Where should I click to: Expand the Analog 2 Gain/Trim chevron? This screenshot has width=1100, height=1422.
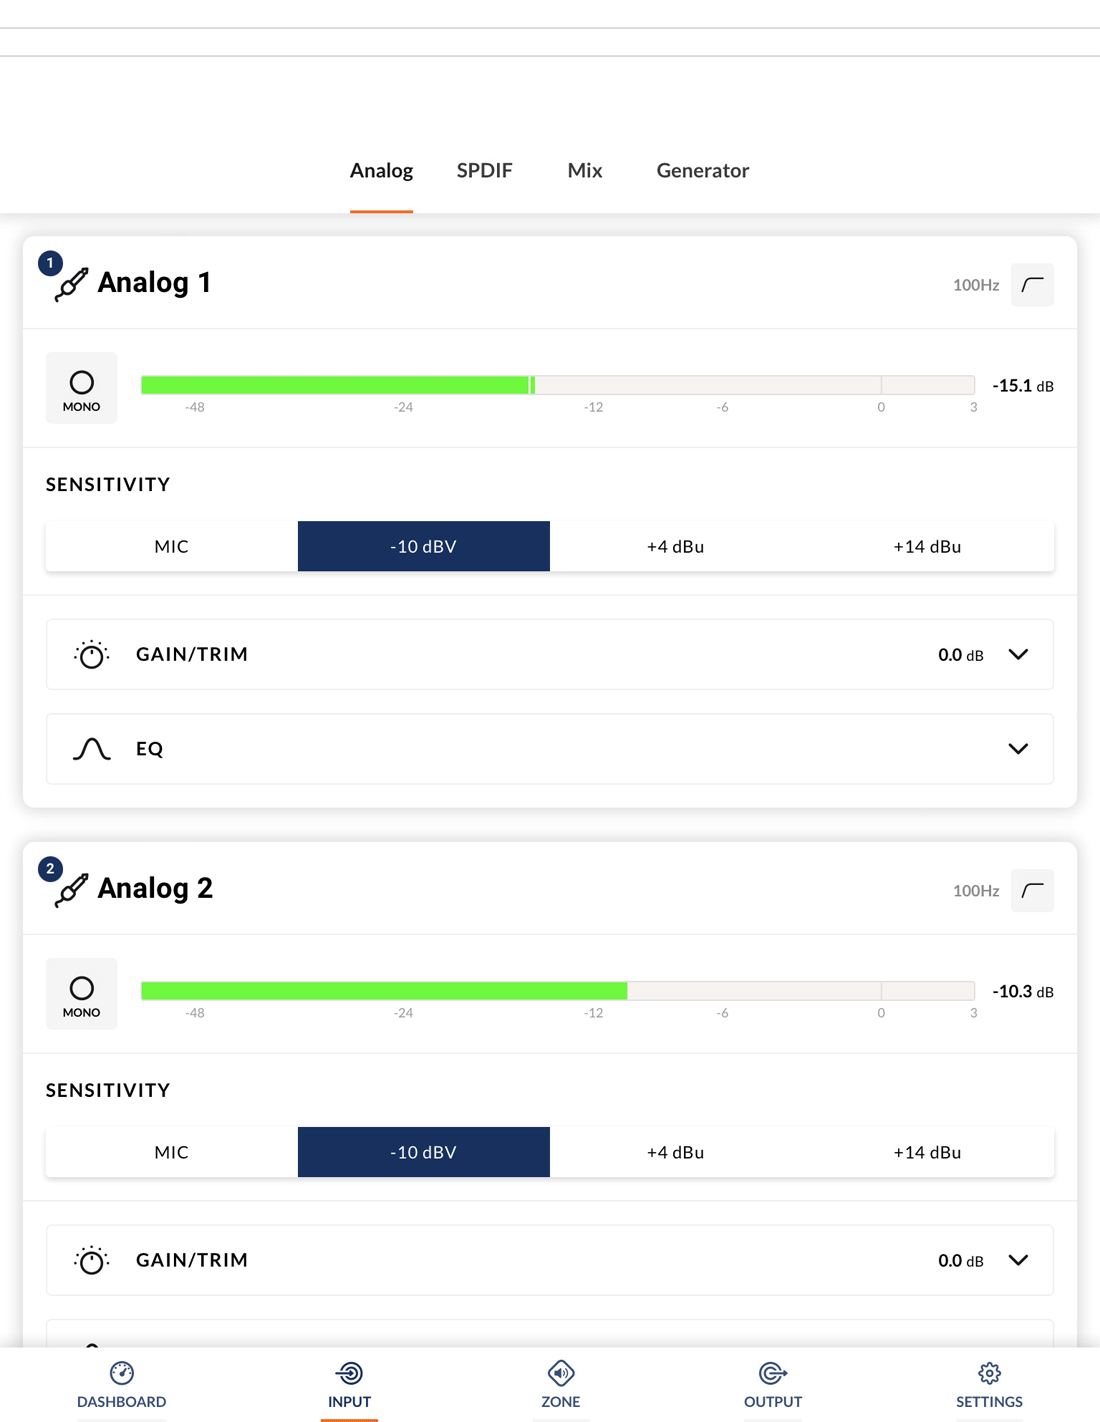click(x=1018, y=1260)
